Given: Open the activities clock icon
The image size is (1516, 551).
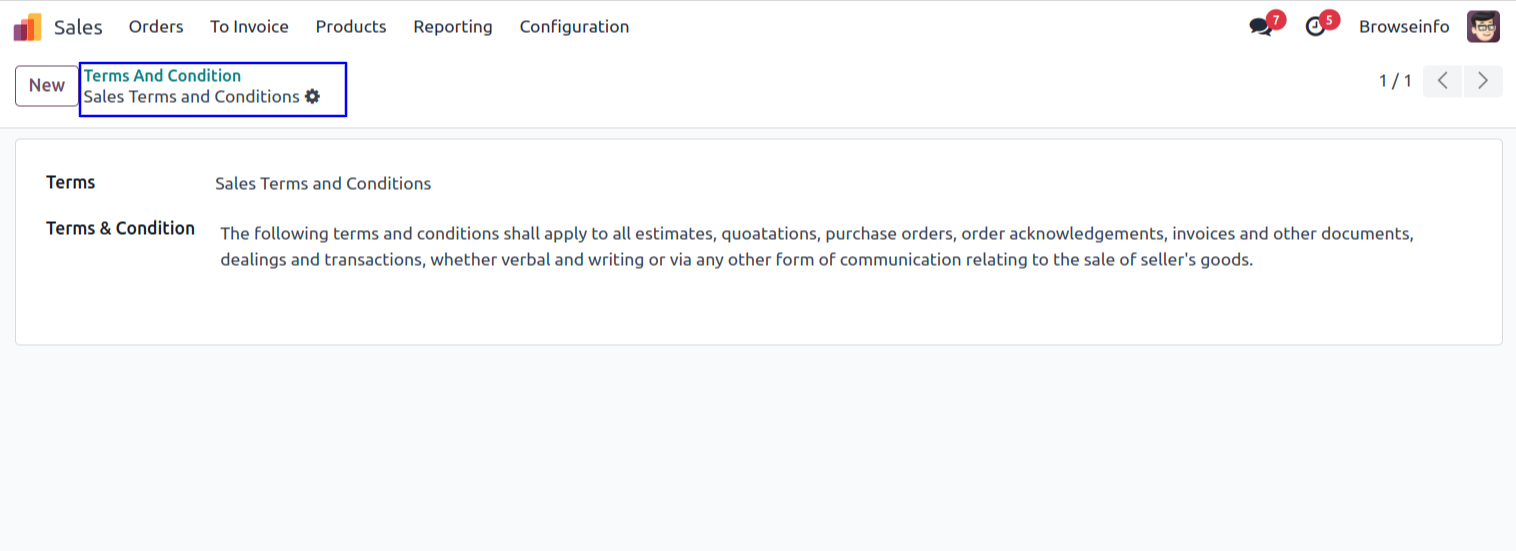Looking at the screenshot, I should [1316, 27].
